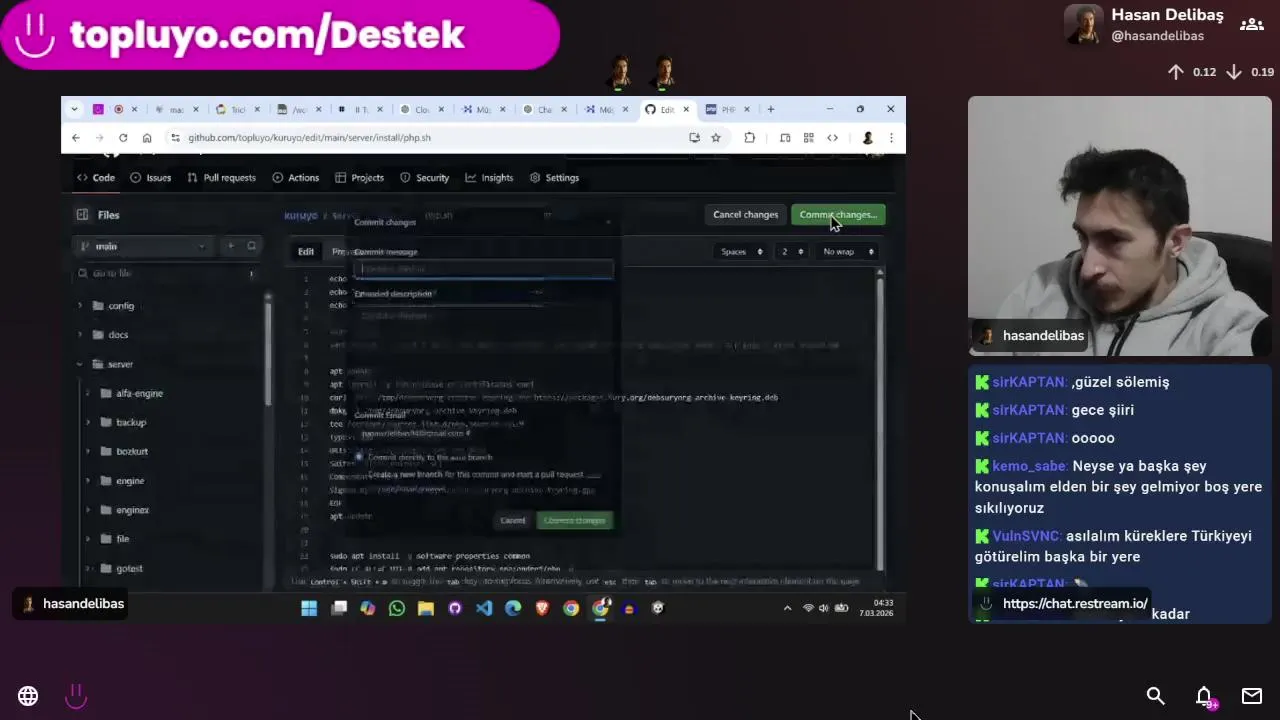Open the Issues tab

151,178
